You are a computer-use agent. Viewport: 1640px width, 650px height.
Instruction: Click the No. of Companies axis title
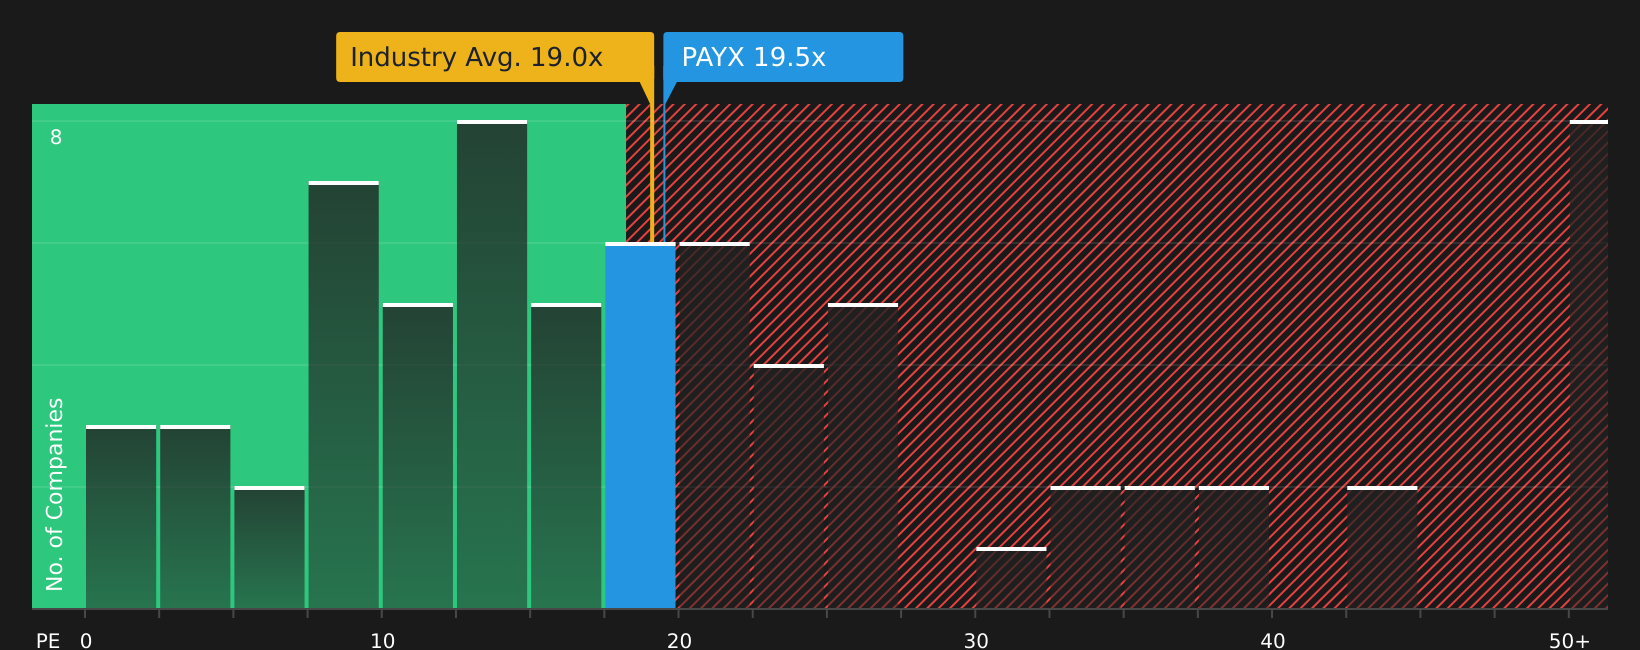[x=55, y=494]
